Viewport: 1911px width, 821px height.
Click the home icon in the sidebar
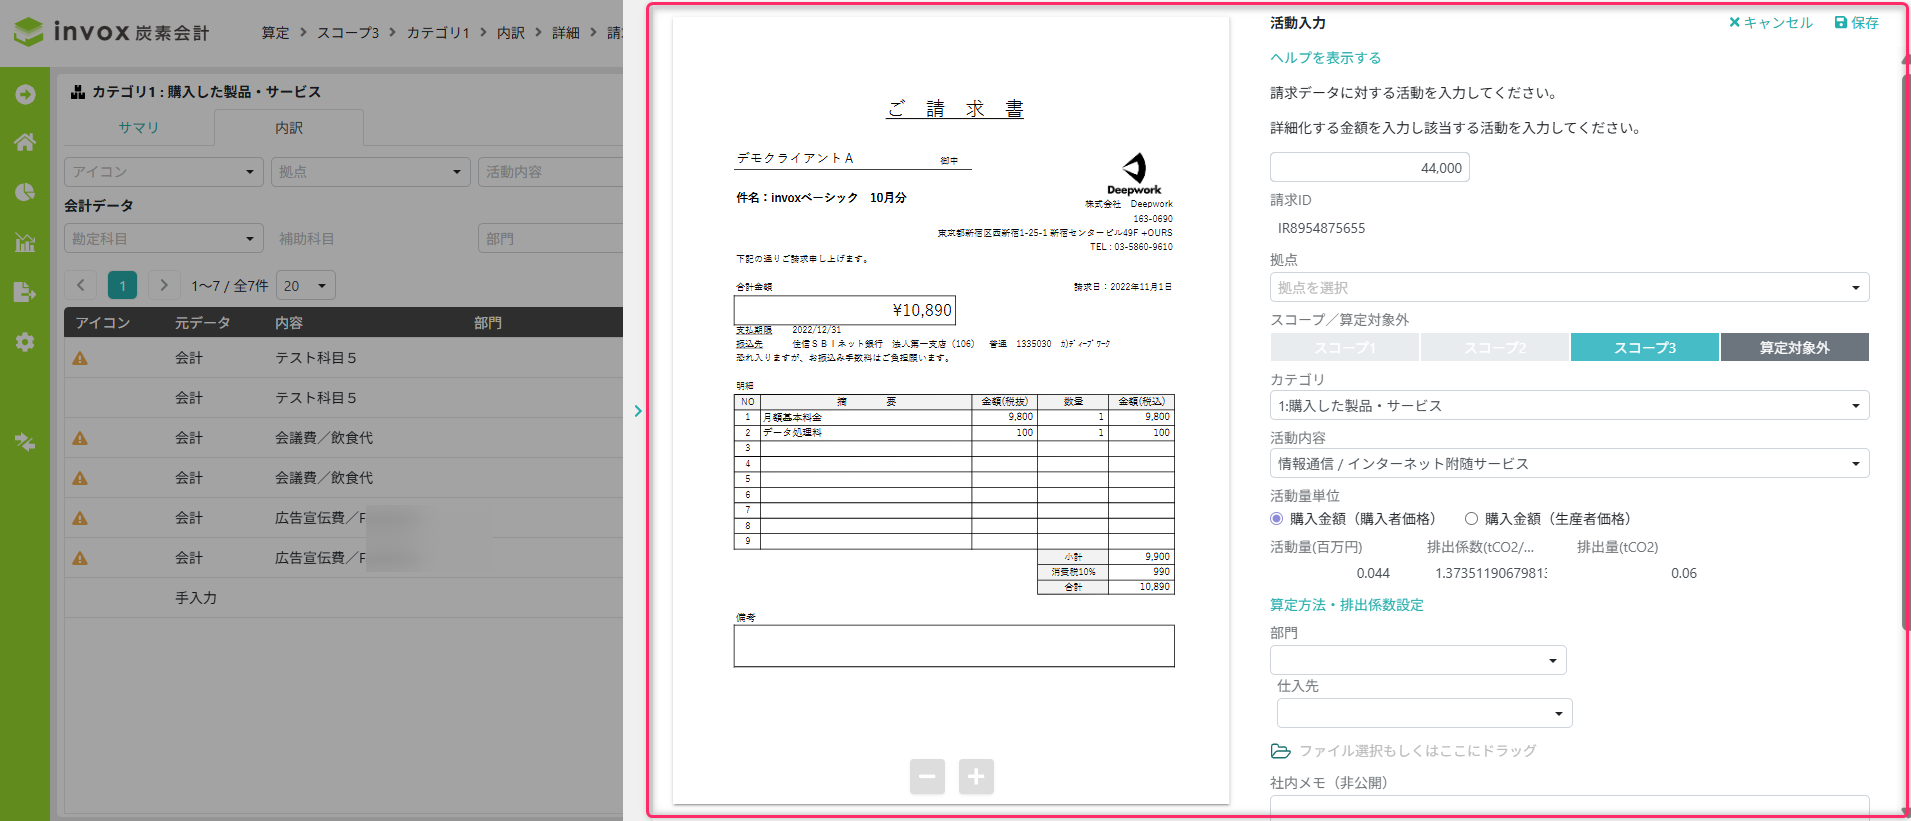click(x=25, y=142)
